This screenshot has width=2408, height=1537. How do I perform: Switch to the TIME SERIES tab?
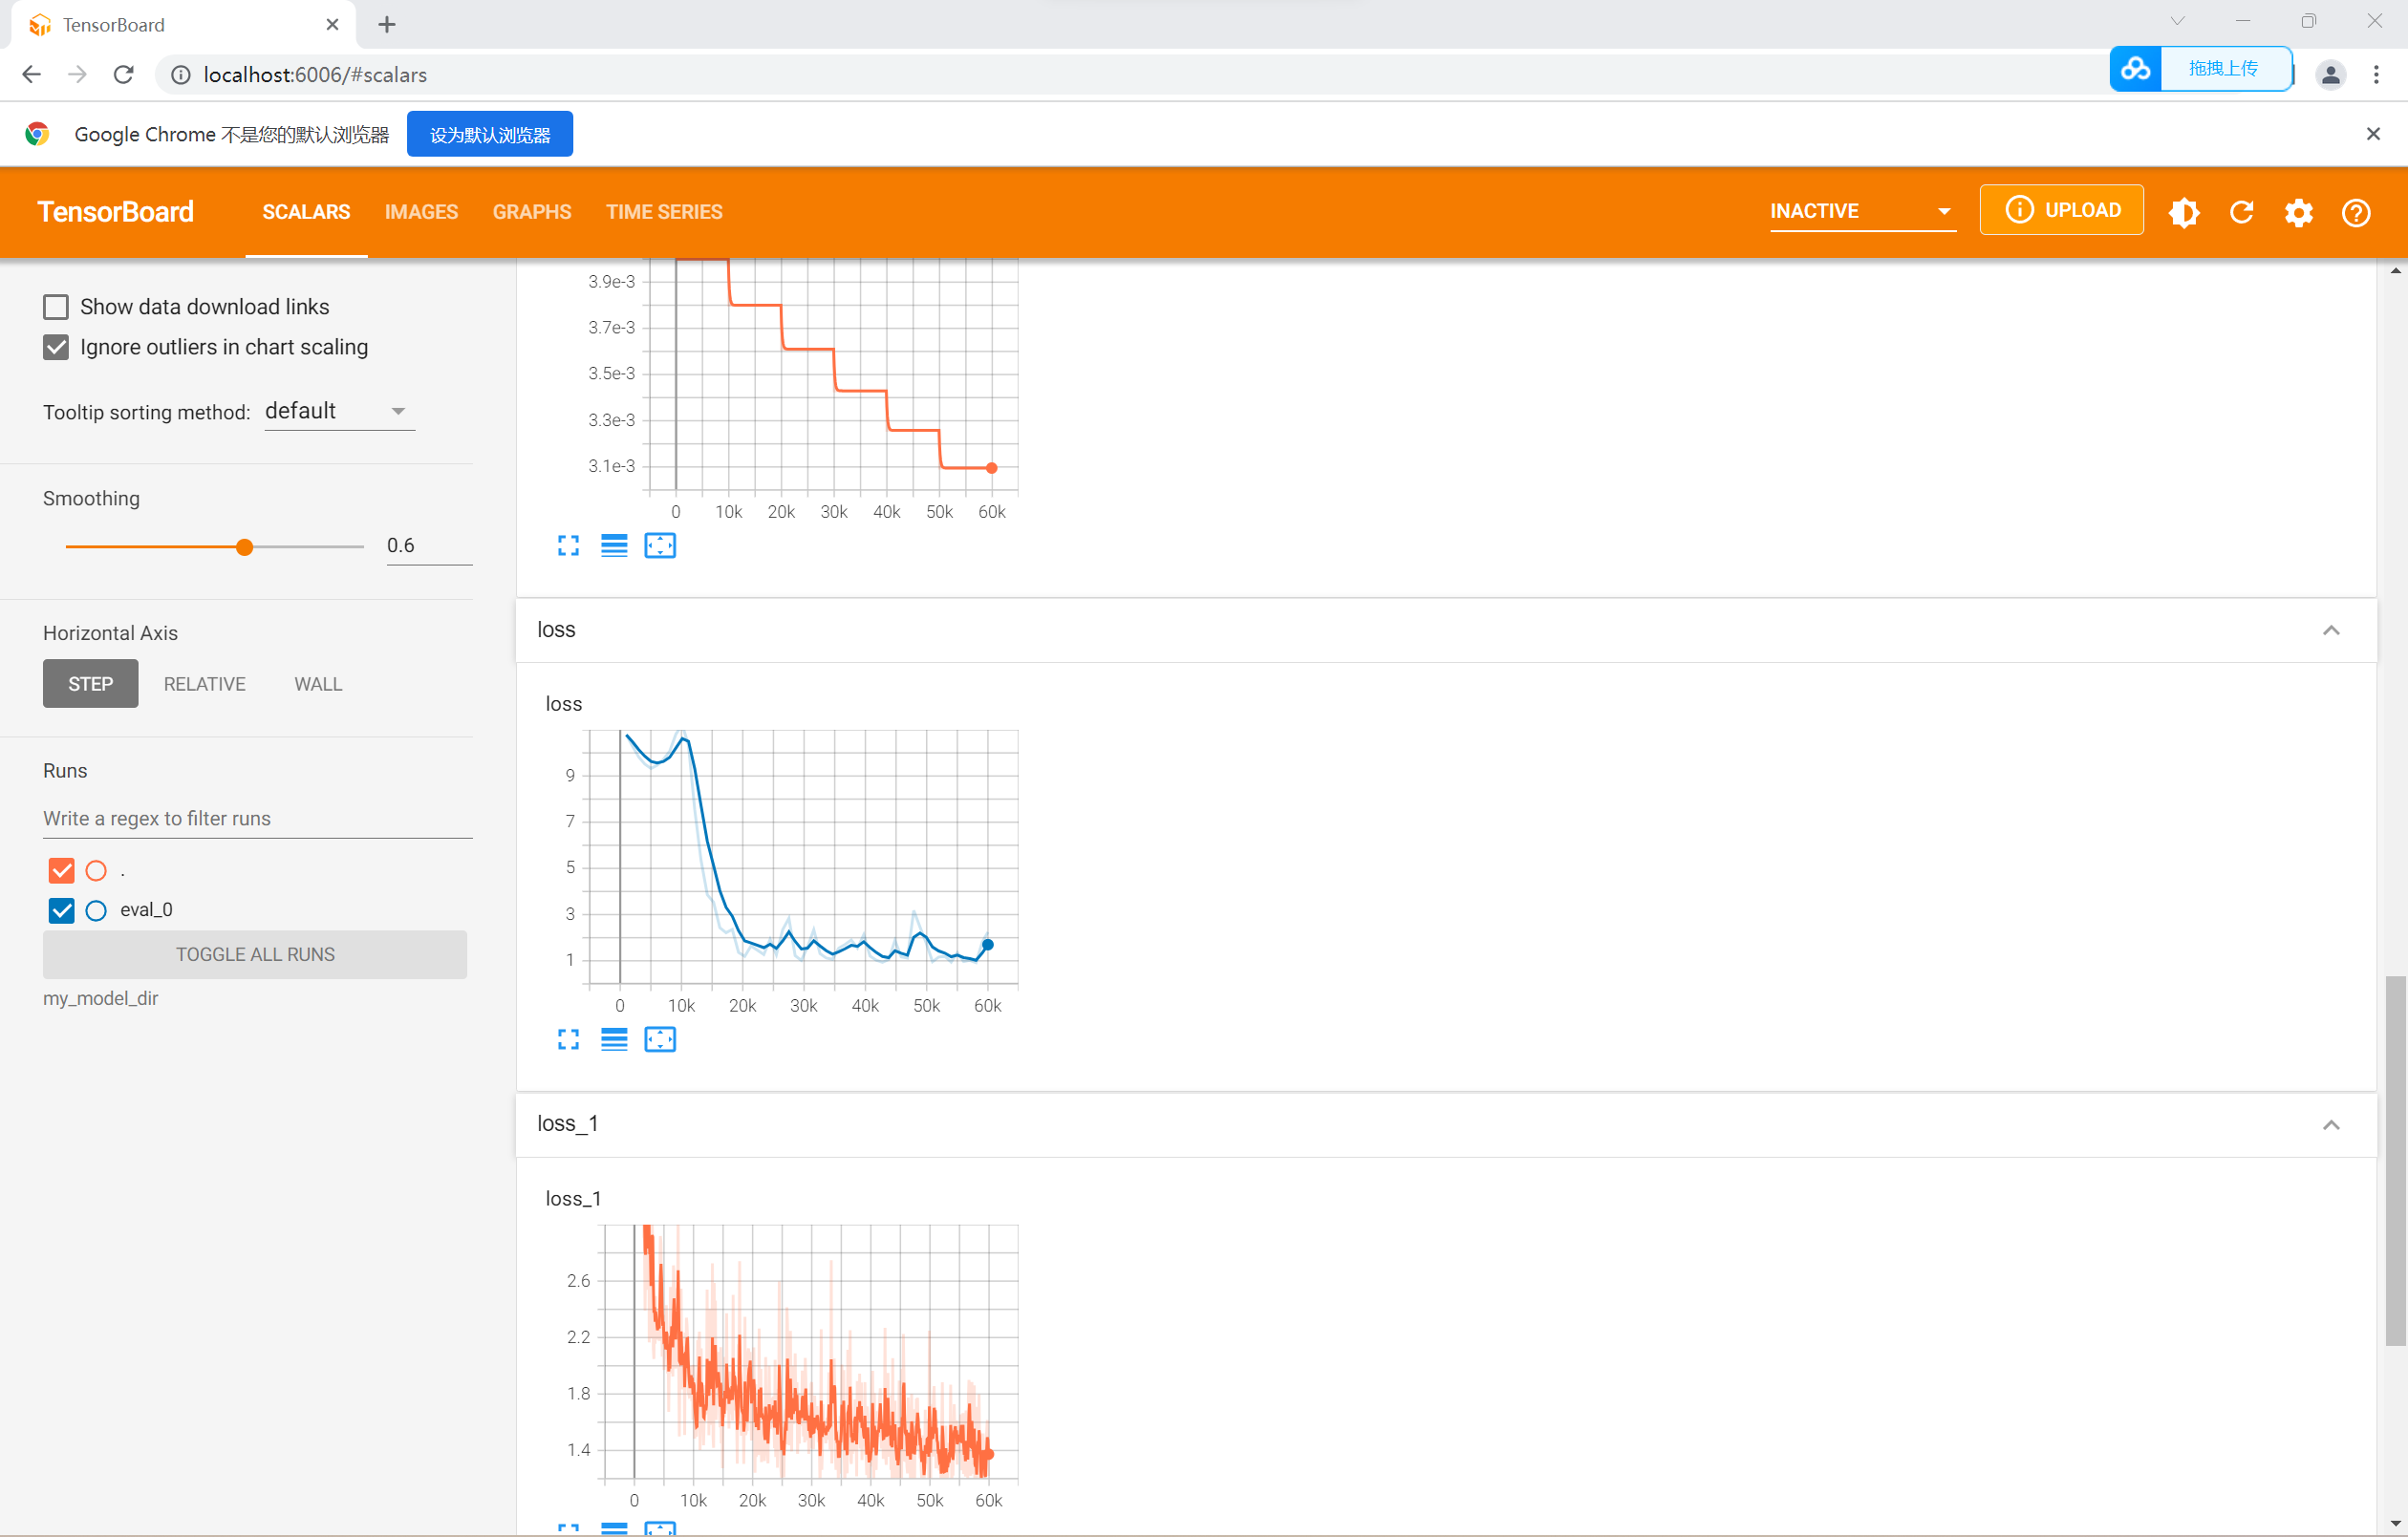pos(664,212)
